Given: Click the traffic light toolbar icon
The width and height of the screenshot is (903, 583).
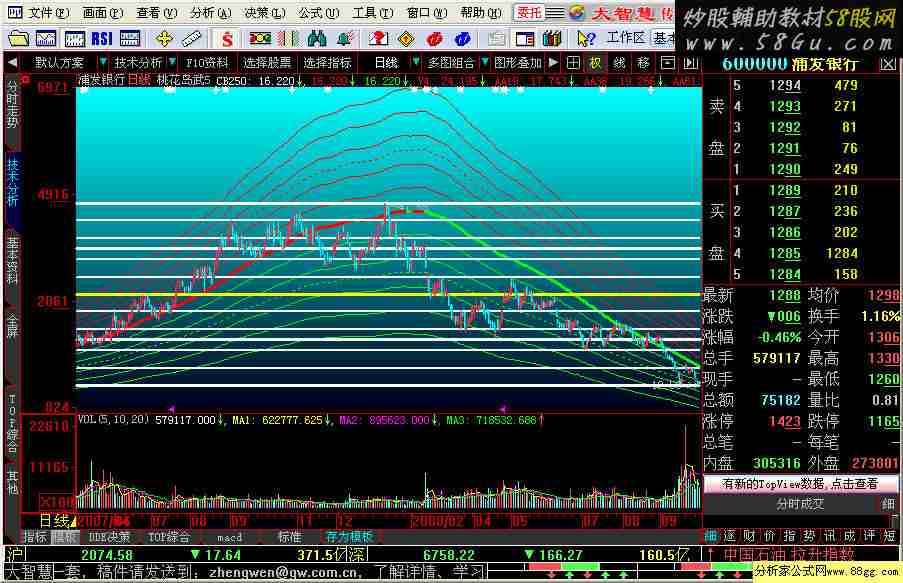Looking at the screenshot, I should (260, 39).
